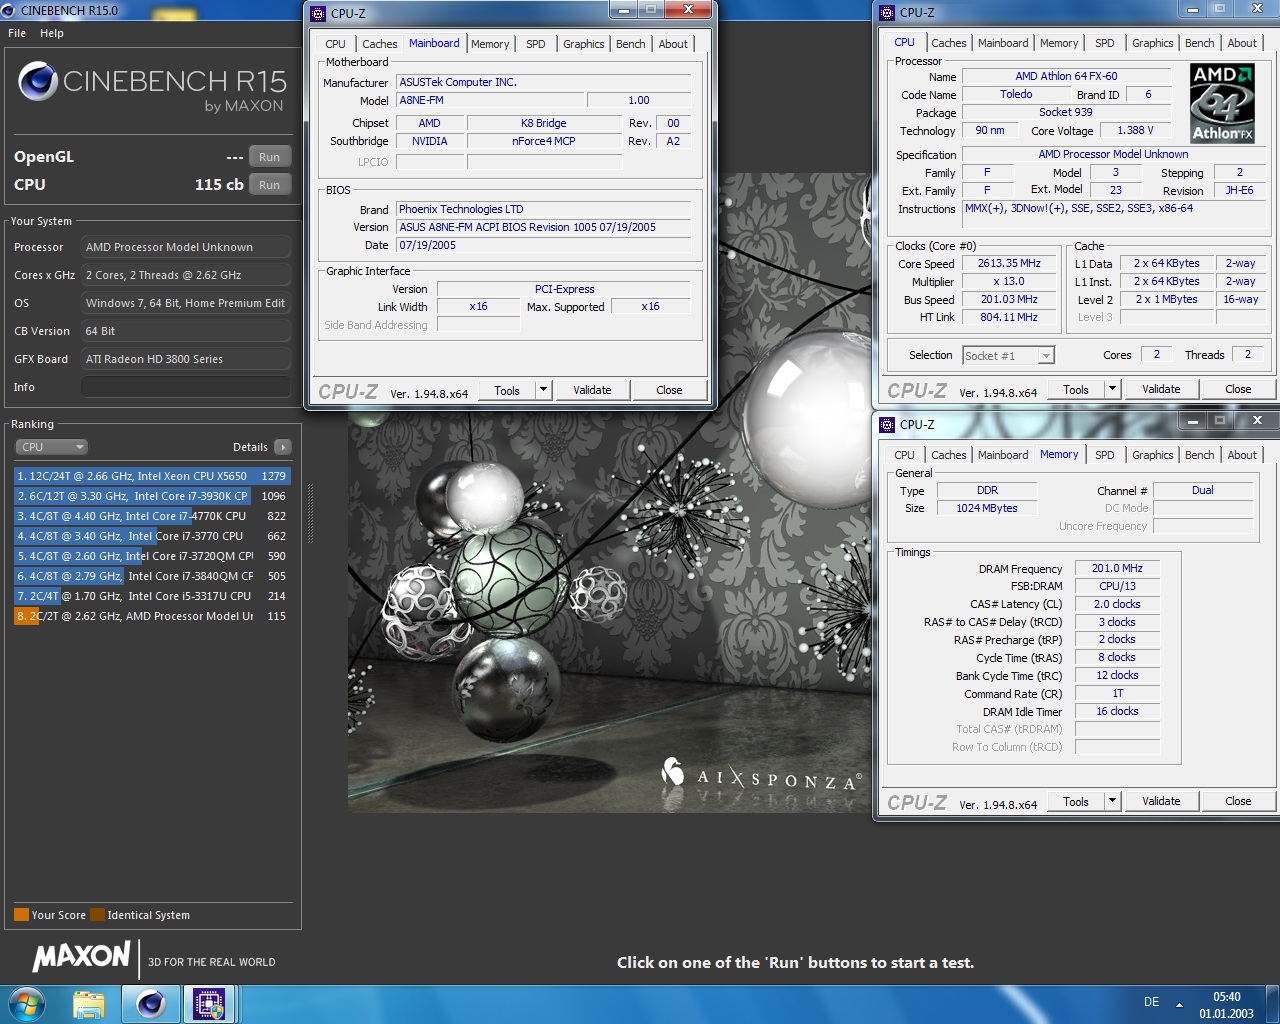
Task: Click the BIOS date 07/19/2005
Action: pos(543,245)
